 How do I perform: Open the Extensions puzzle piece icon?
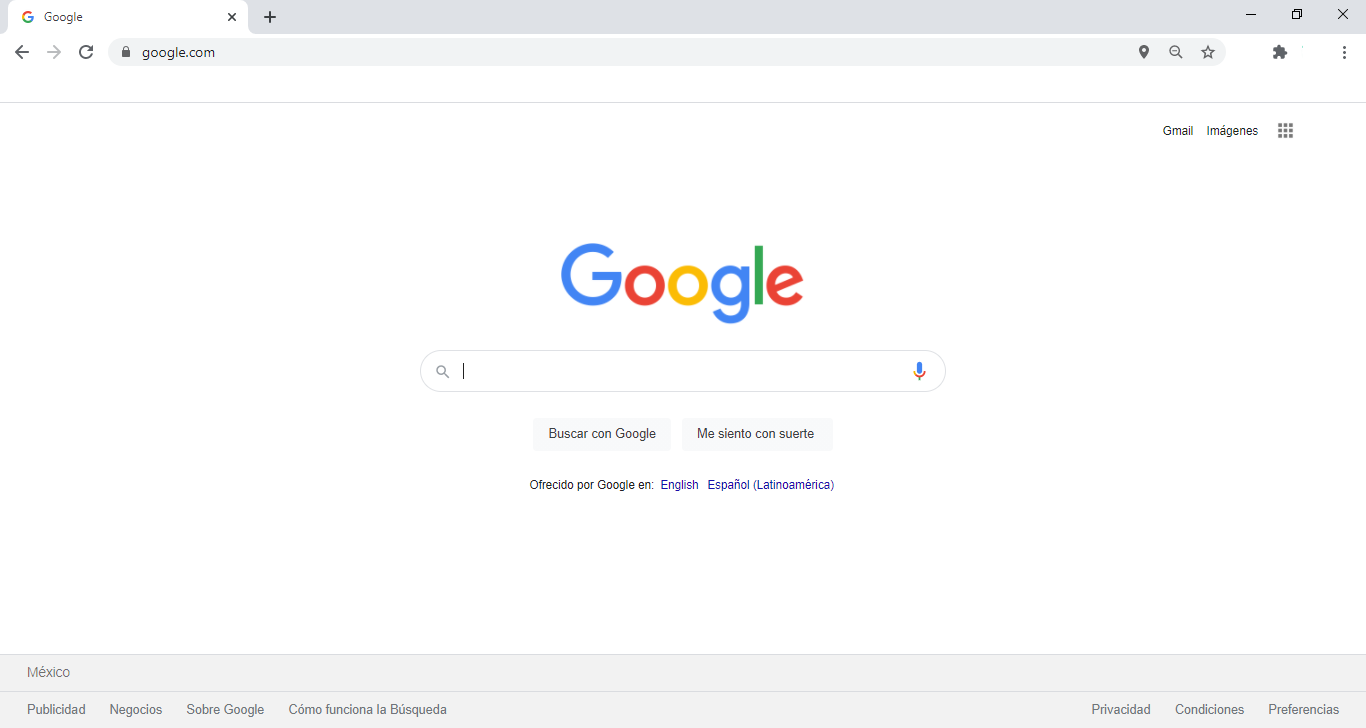pyautogui.click(x=1279, y=52)
